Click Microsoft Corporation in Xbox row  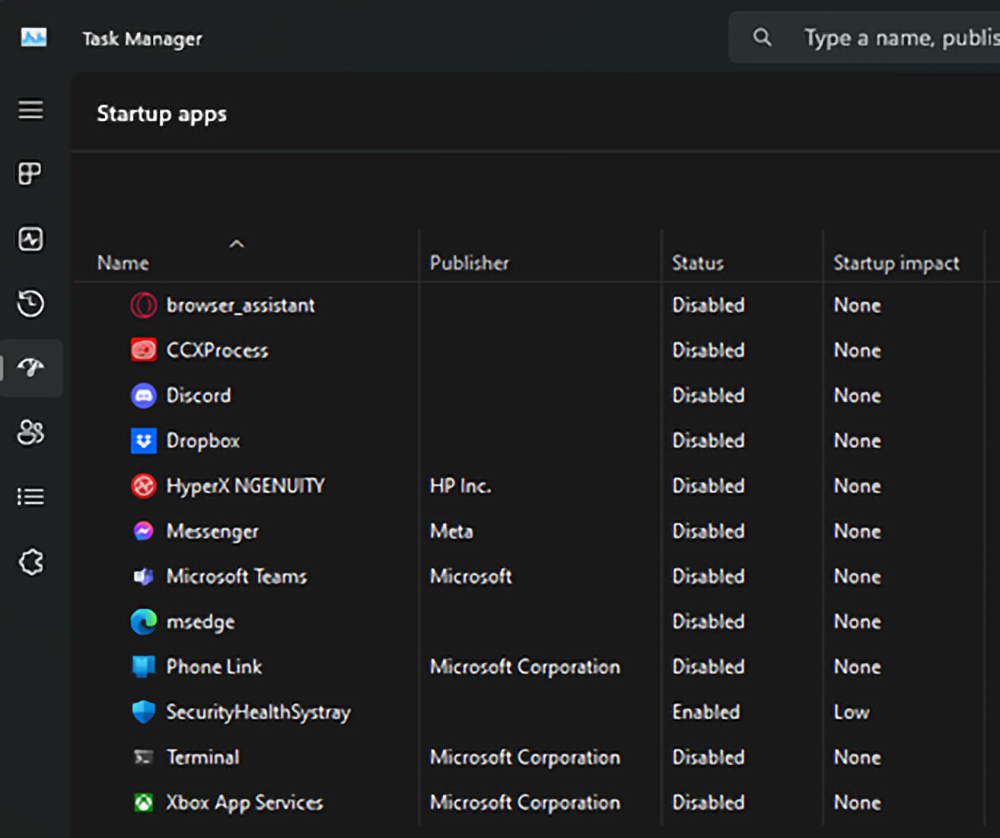coord(525,802)
